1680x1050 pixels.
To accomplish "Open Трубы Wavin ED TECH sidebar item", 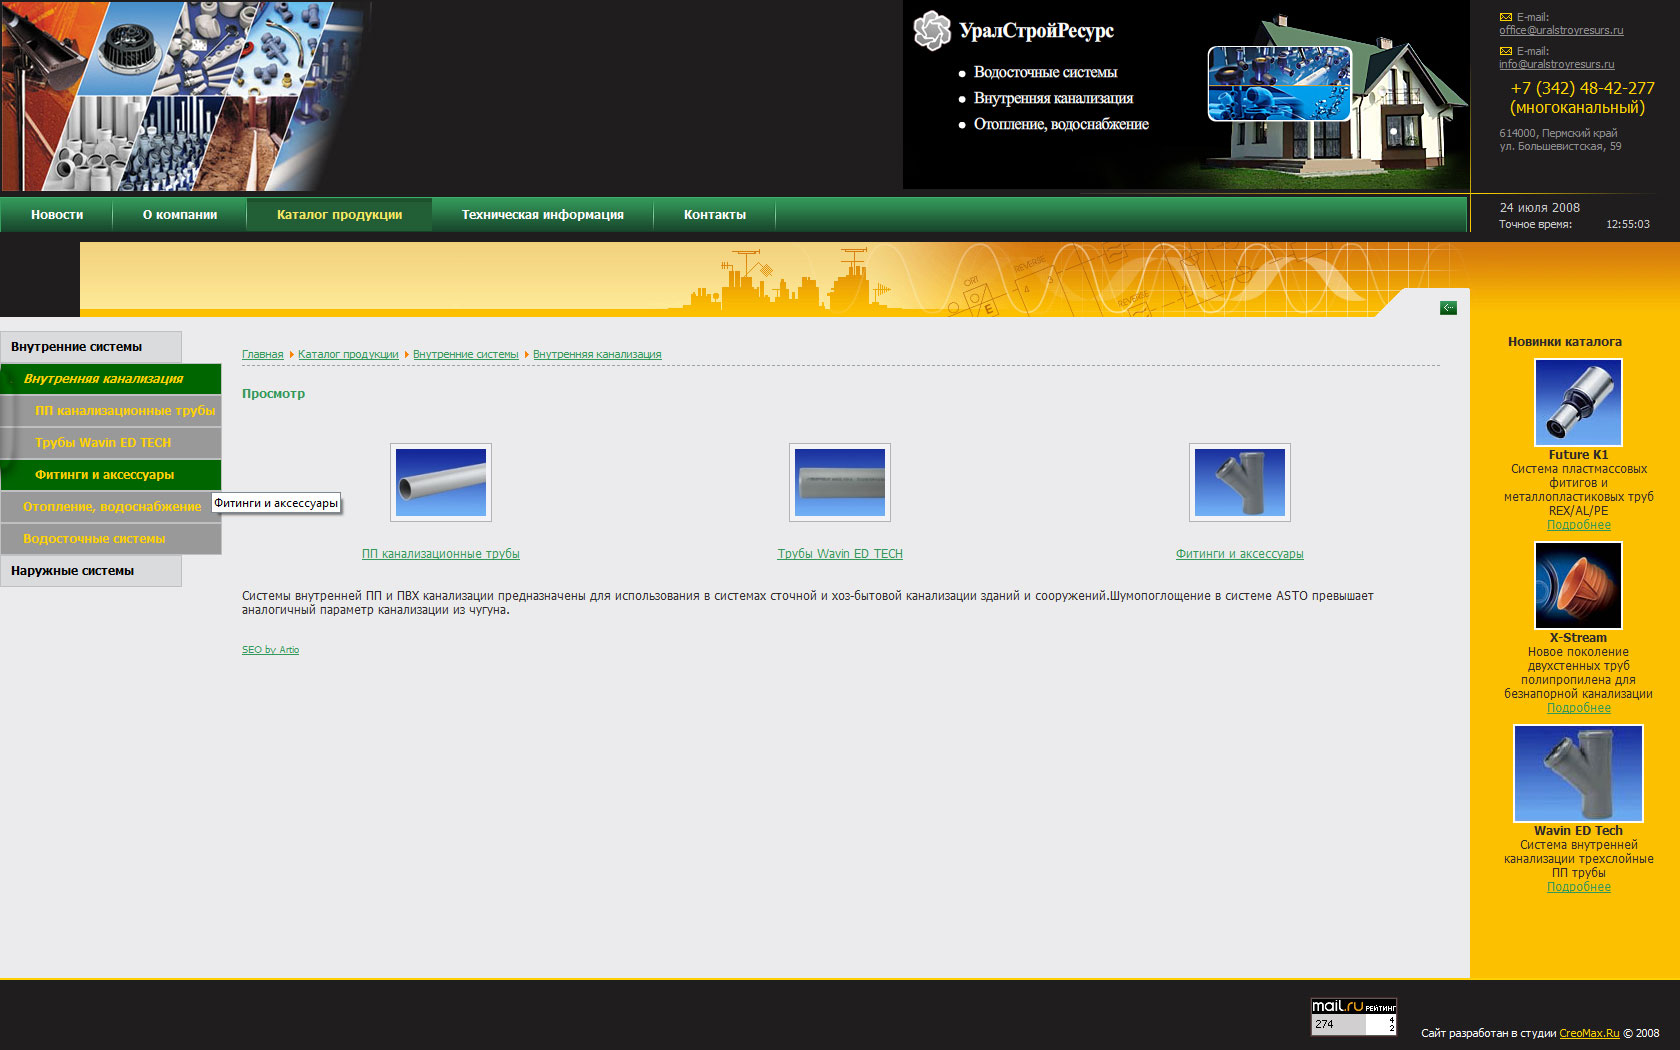I will pos(111,443).
